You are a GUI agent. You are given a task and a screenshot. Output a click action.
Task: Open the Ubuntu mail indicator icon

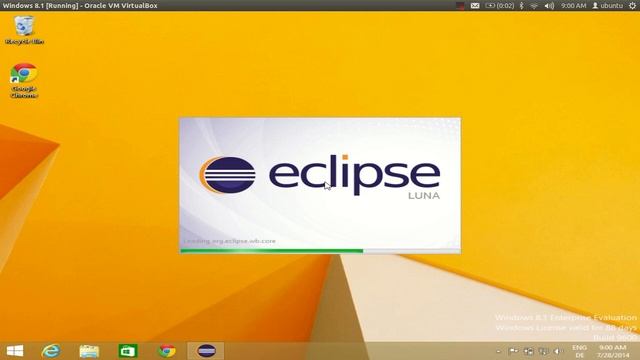[x=475, y=6]
